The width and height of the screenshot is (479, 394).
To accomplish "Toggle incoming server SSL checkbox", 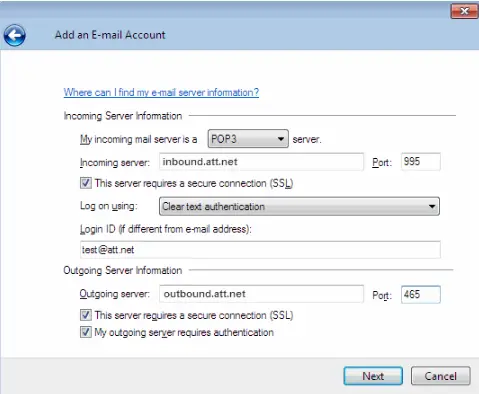I will 86,183.
